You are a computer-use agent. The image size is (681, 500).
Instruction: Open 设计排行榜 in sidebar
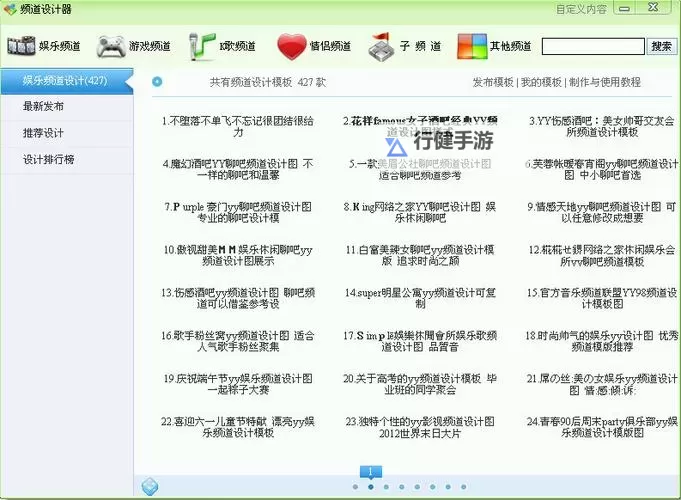[66, 160]
